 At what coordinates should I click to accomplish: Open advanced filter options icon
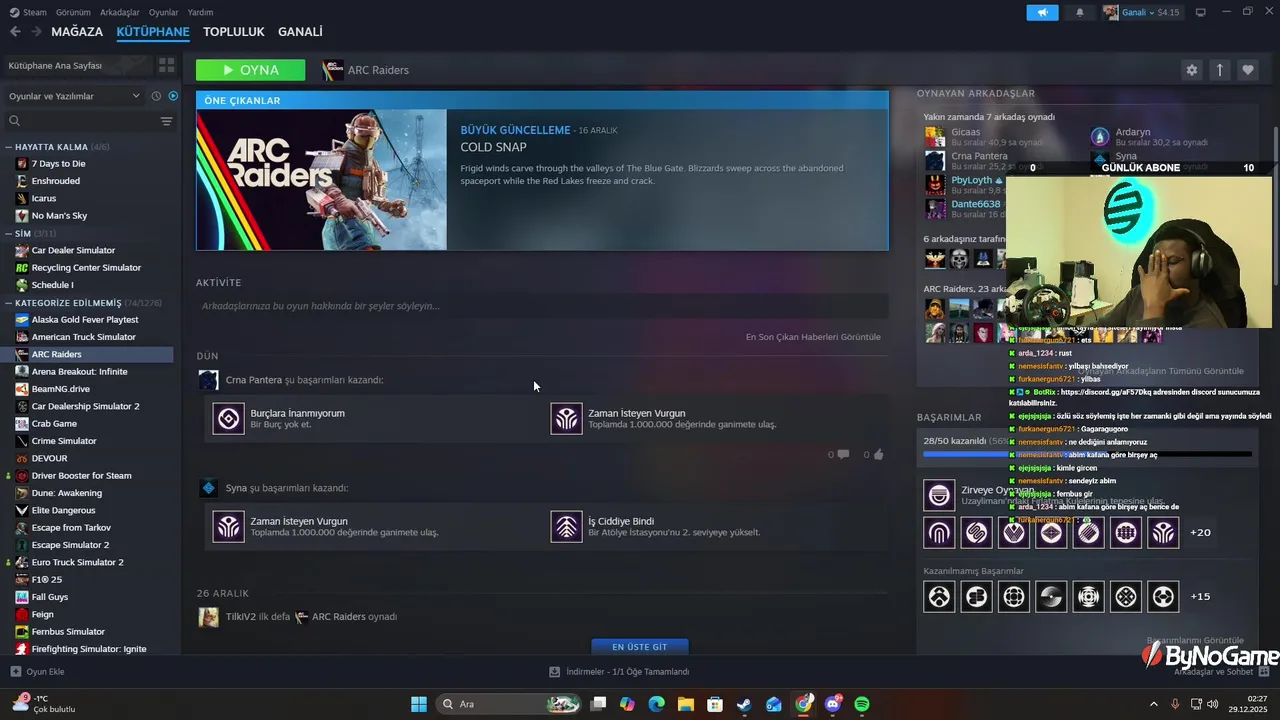point(166,121)
